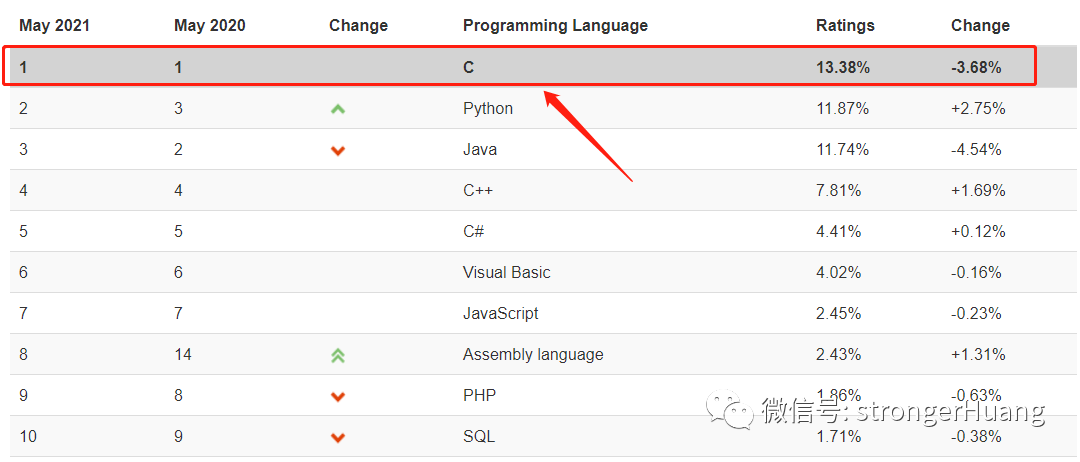Click the red annotation arrow pointing at C
Image resolution: width=1080 pixels, height=462 pixels.
588,135
